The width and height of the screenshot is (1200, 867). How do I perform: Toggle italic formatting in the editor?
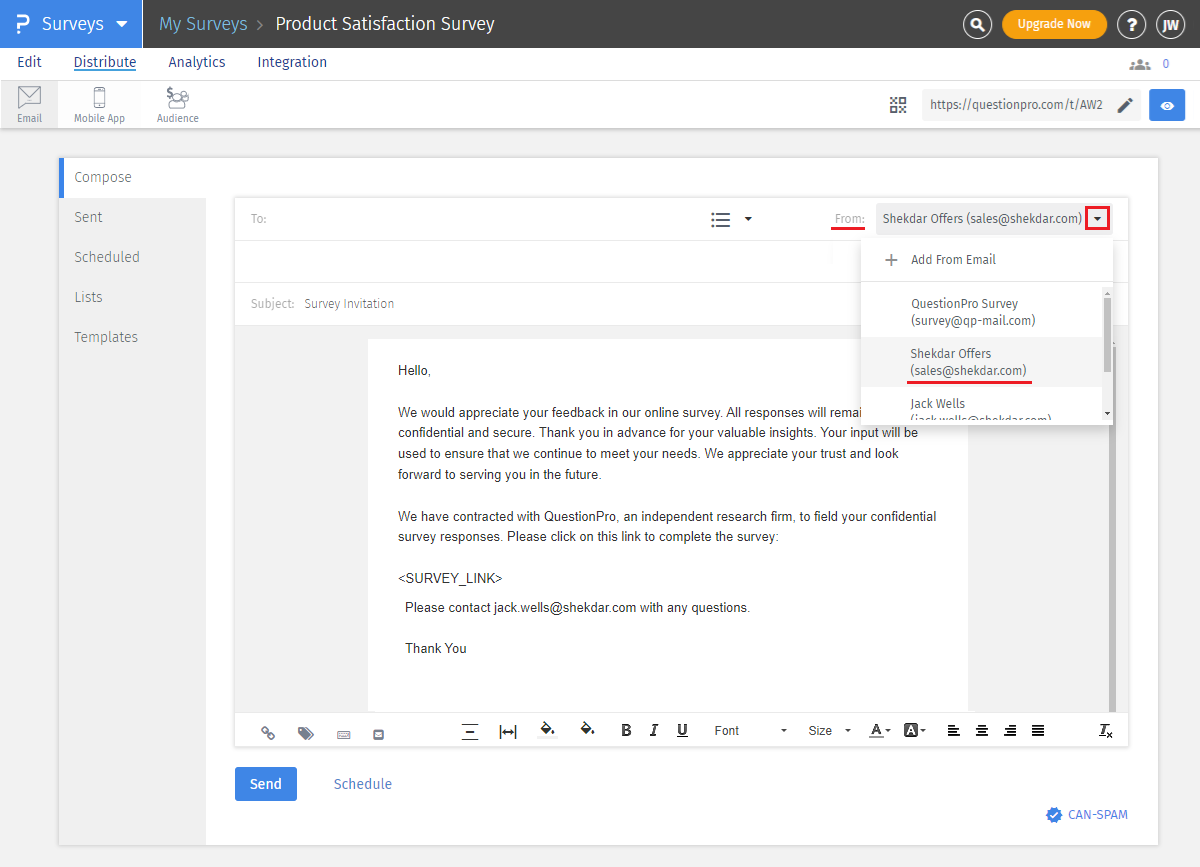pyautogui.click(x=654, y=731)
